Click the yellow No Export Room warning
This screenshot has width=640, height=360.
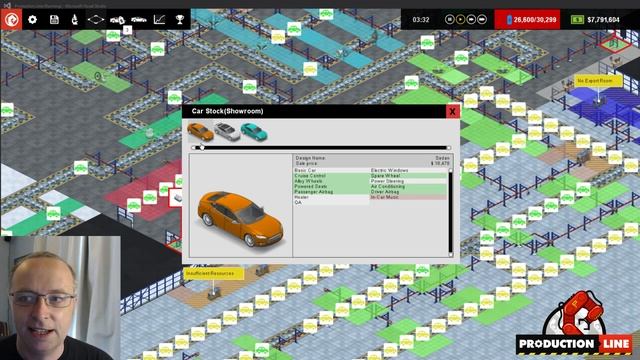(x=598, y=81)
